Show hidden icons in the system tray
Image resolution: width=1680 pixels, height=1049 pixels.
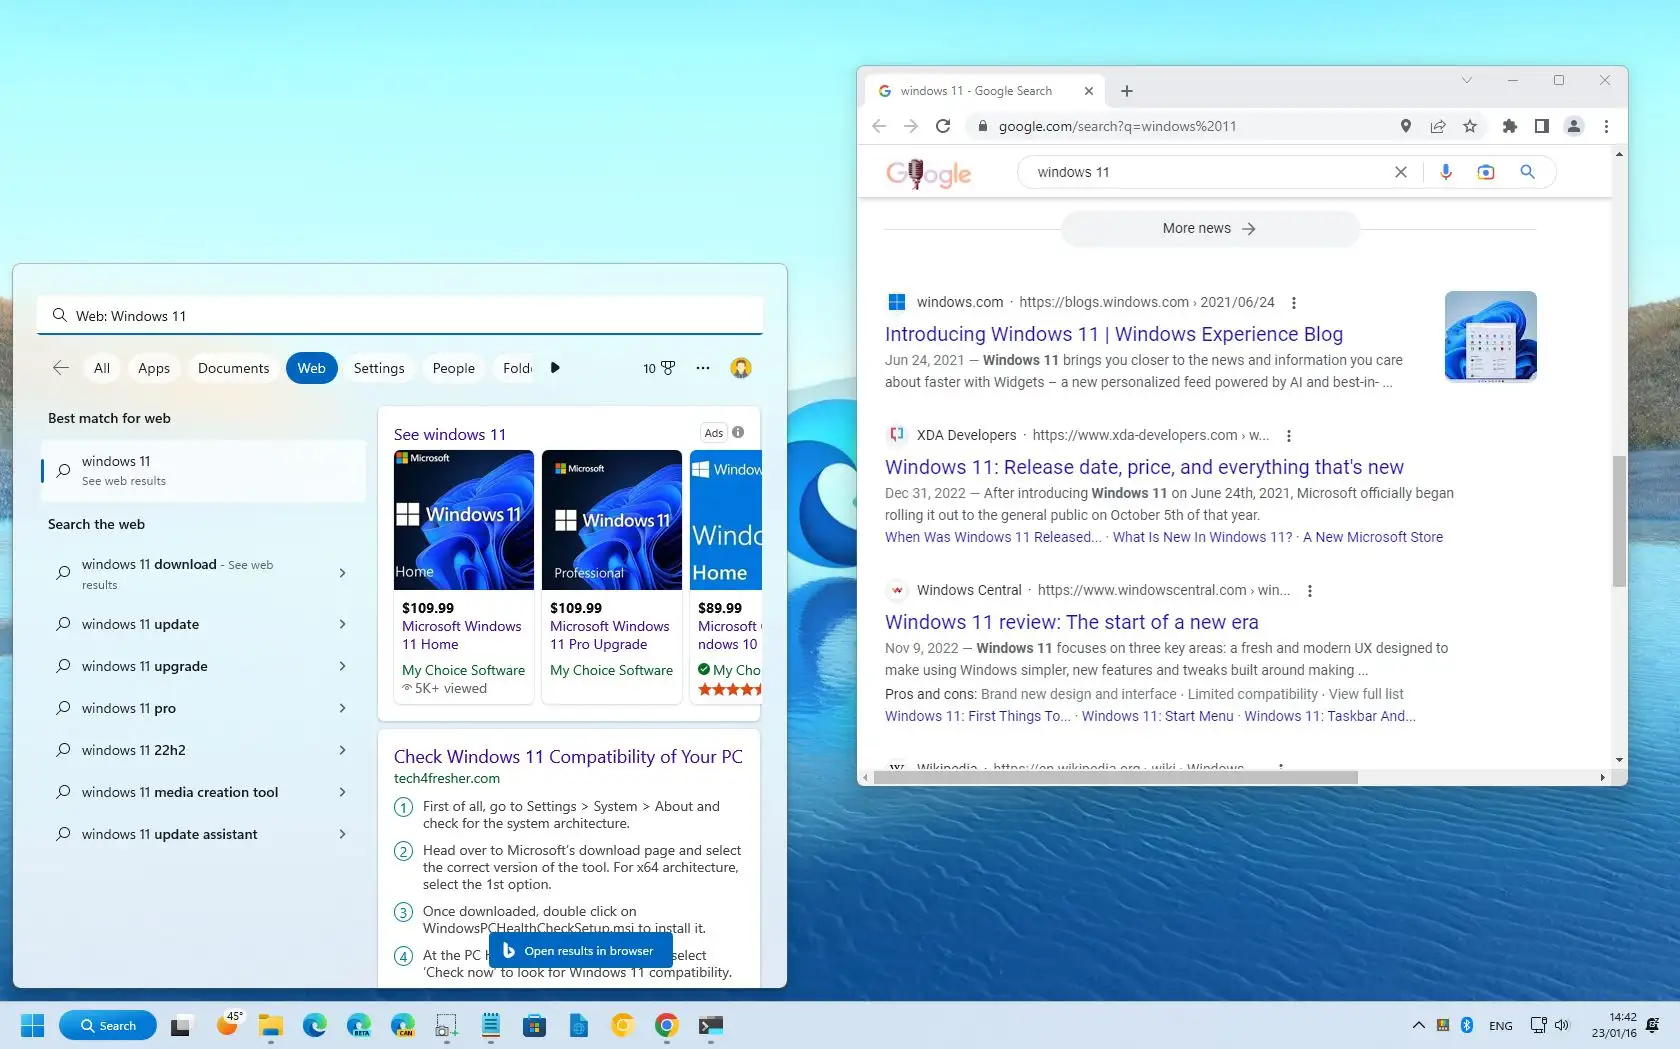pos(1418,1025)
